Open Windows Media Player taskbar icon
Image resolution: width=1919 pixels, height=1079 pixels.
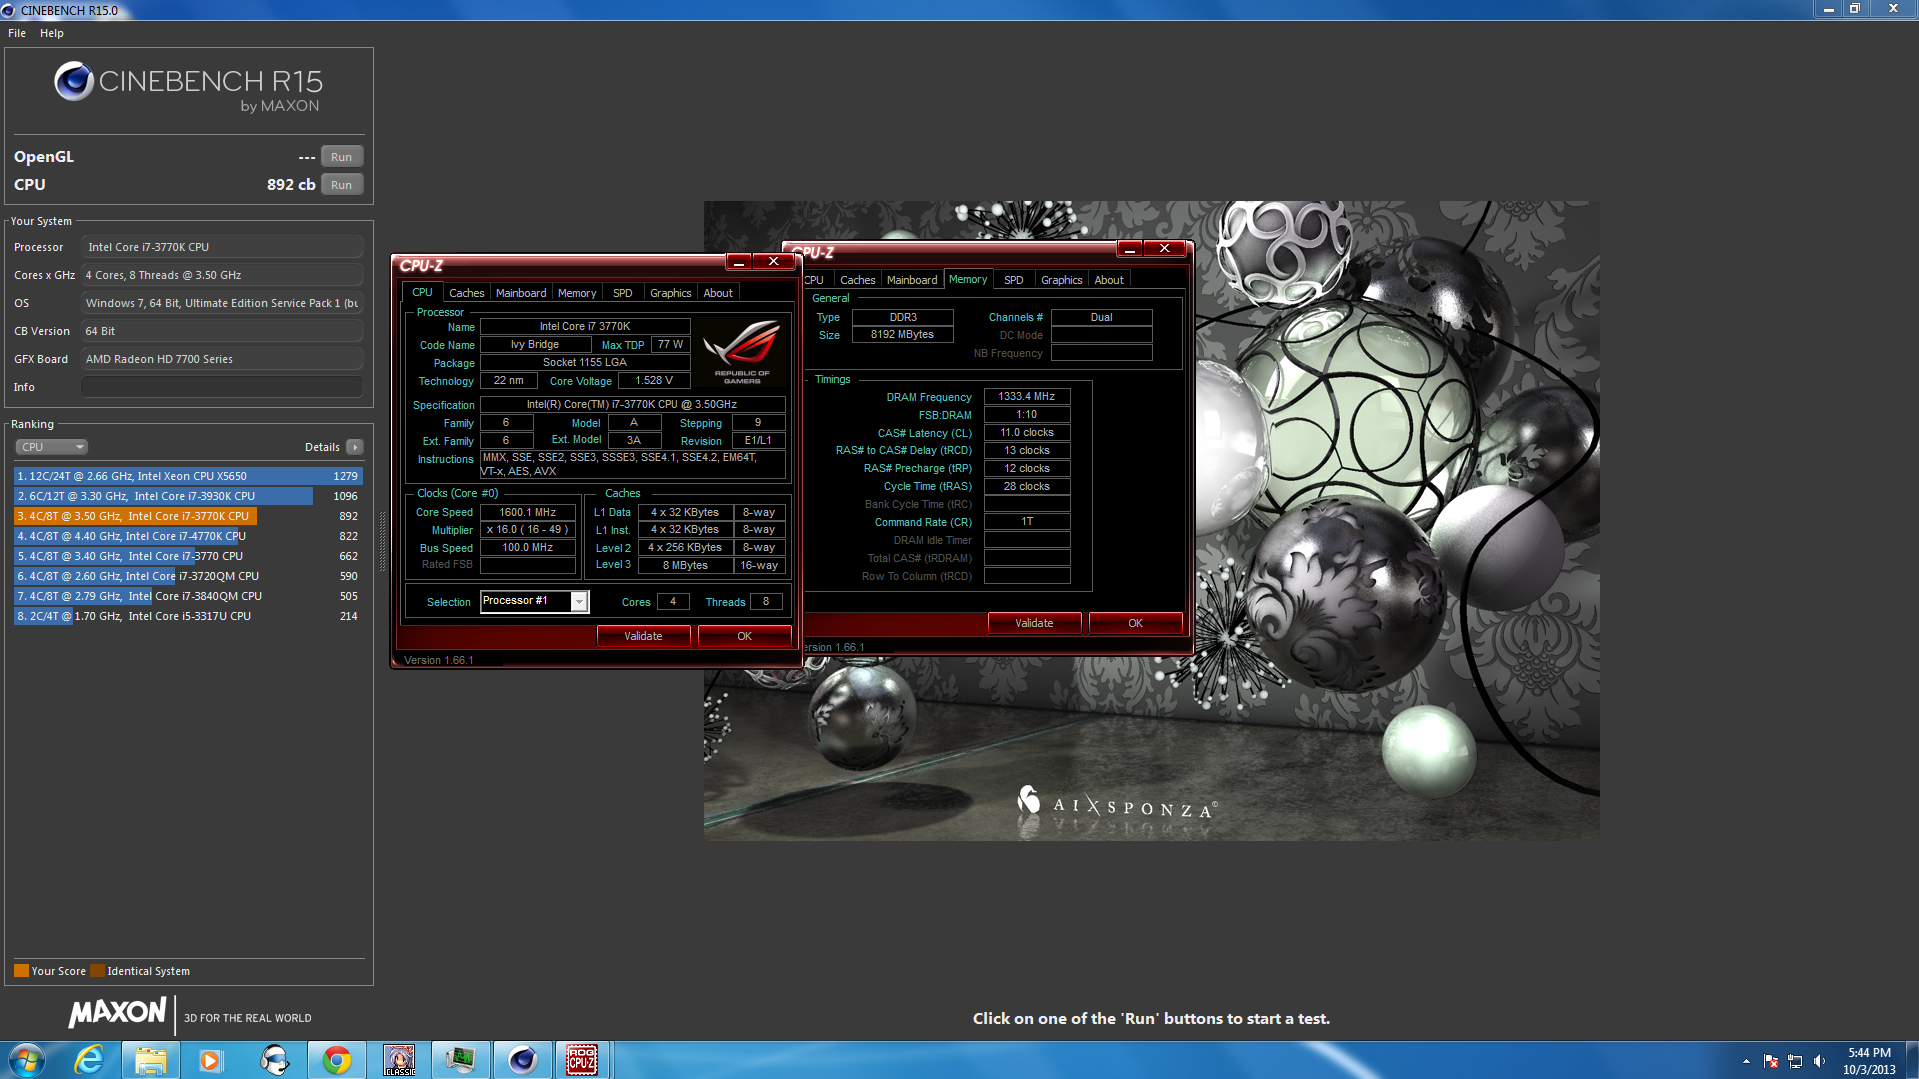click(x=210, y=1060)
